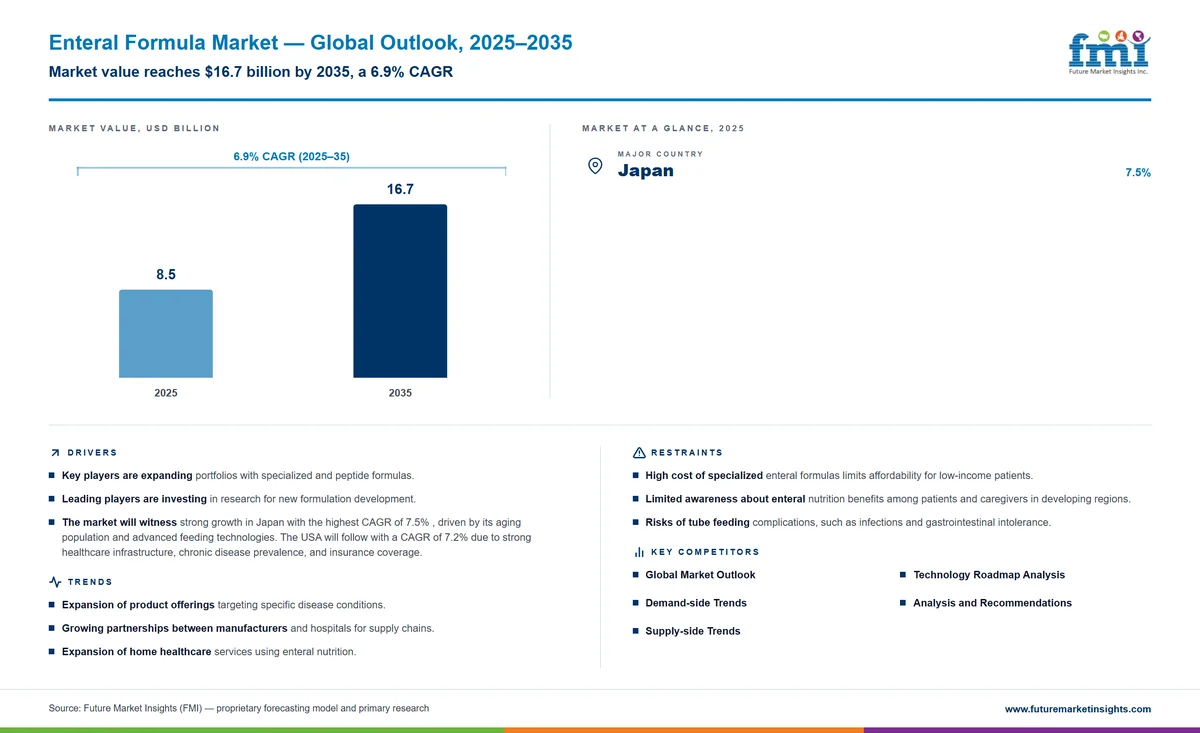This screenshot has width=1200, height=733.
Task: Select the 2035 bar in the chart
Action: (x=400, y=291)
